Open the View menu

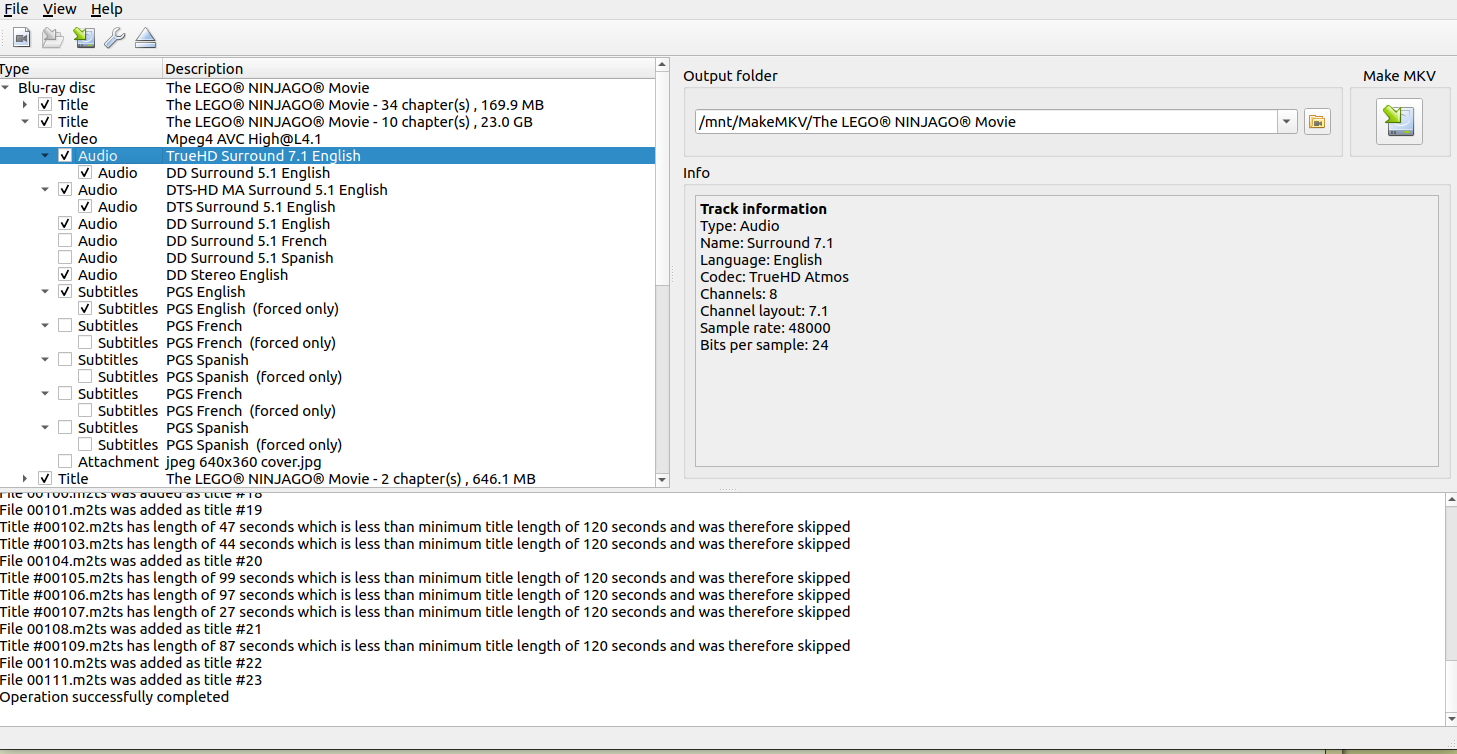[x=60, y=9]
